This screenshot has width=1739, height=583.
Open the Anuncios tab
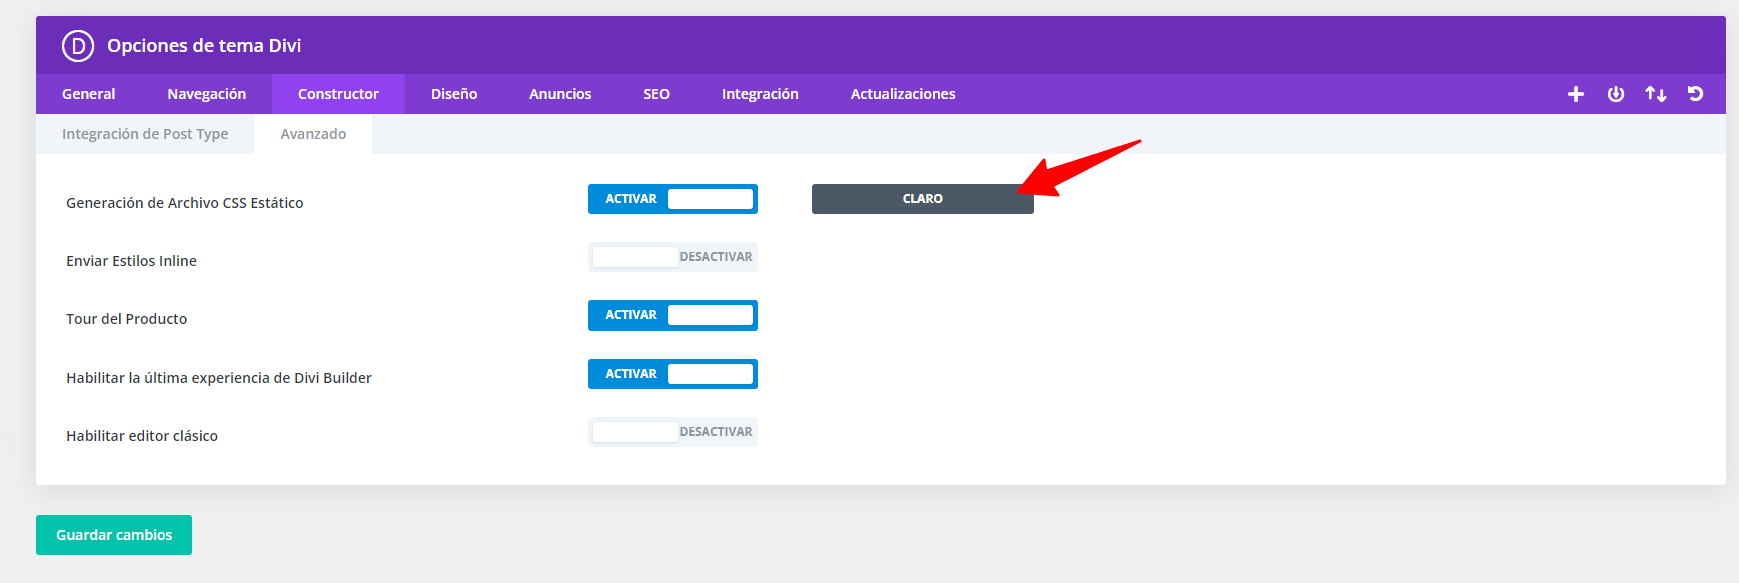click(x=560, y=94)
